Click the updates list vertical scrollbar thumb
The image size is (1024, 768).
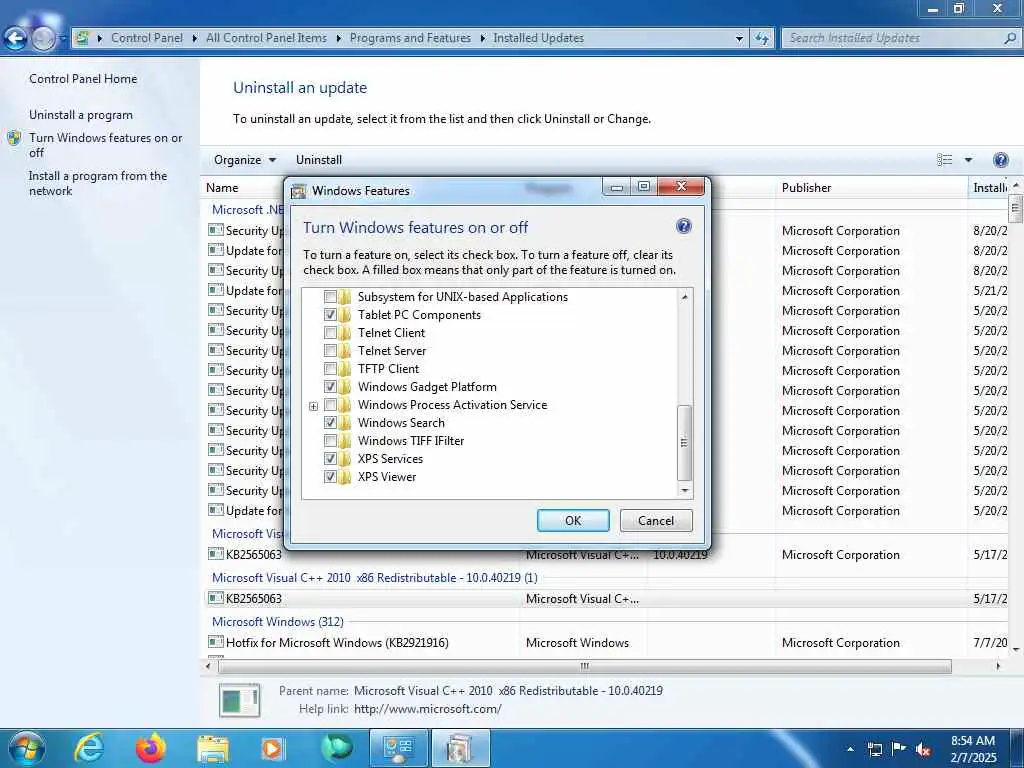1015,208
